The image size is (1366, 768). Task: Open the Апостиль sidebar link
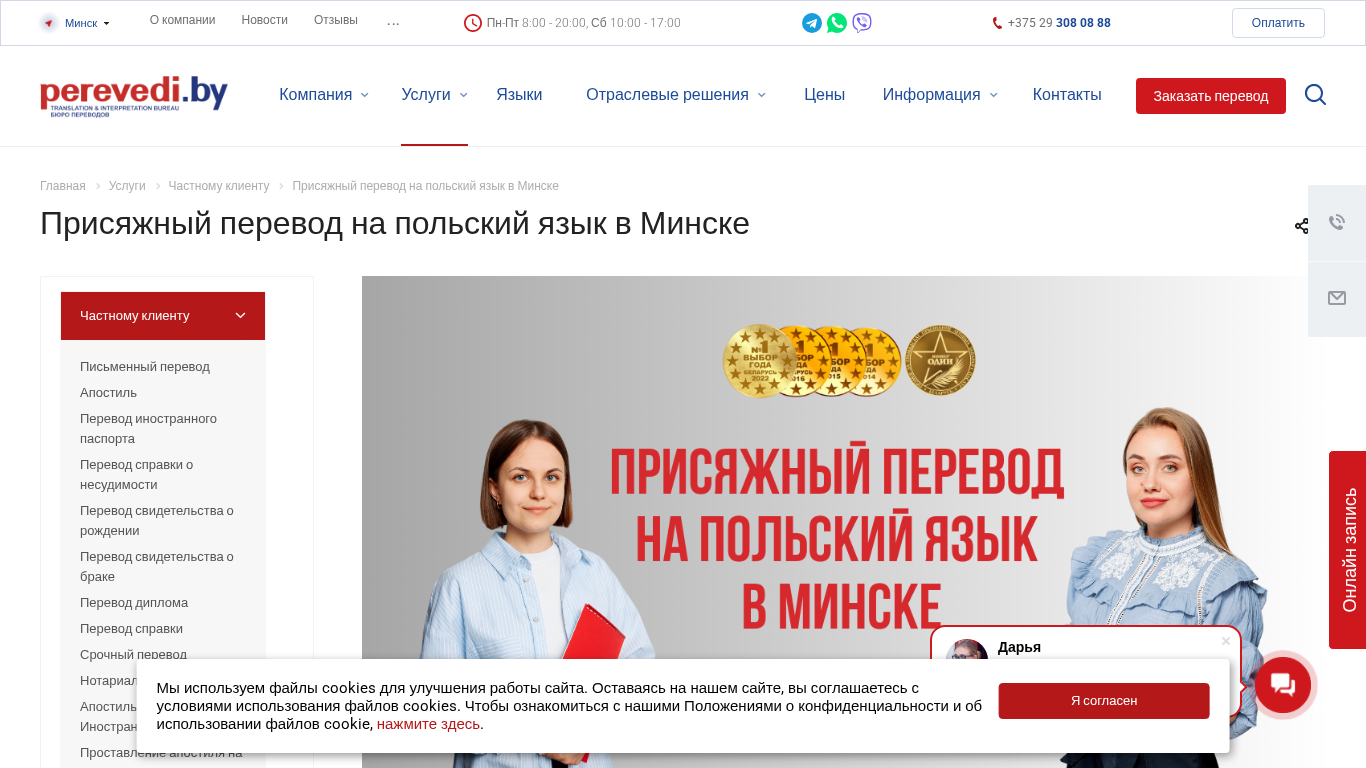tap(108, 393)
